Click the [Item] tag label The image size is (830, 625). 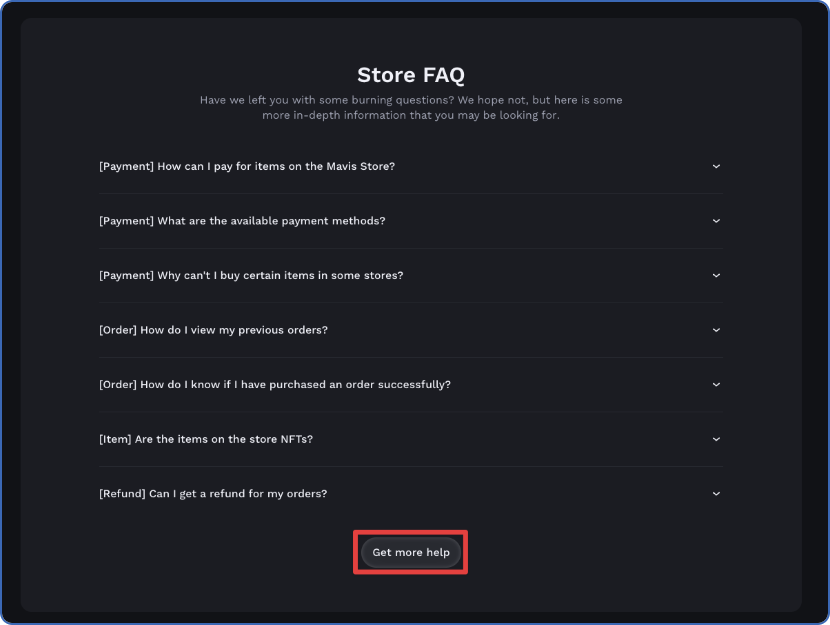tap(115, 439)
